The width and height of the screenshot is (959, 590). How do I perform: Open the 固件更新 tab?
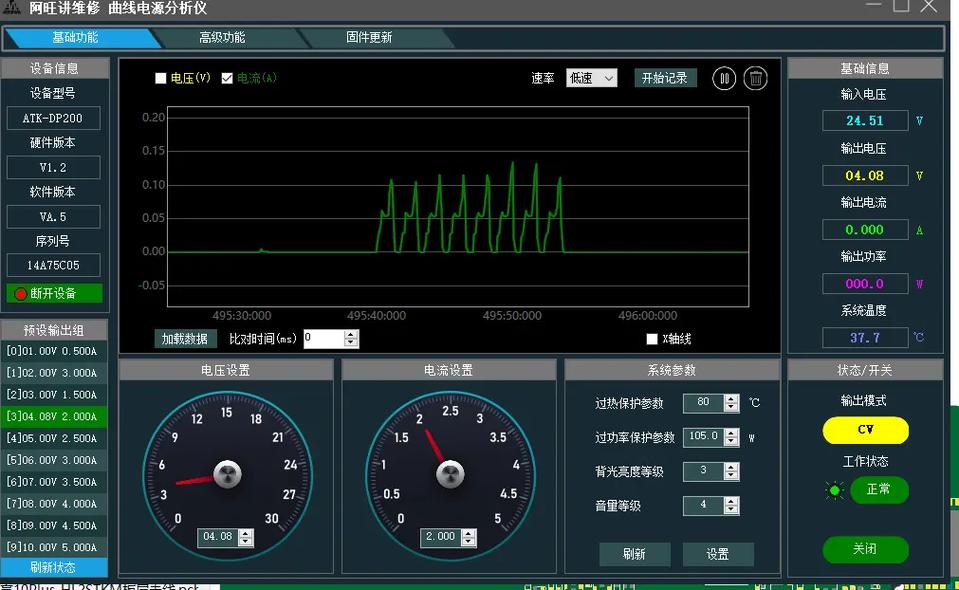[369, 38]
